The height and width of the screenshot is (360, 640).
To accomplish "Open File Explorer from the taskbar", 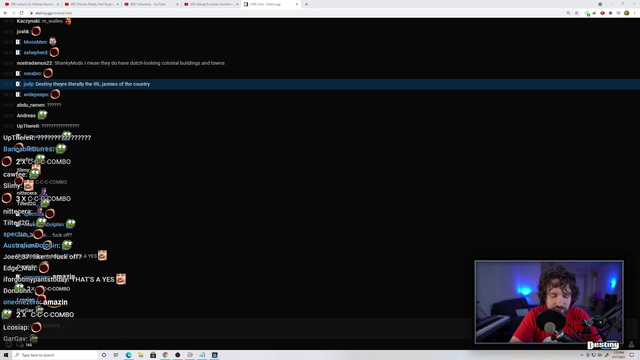I will tap(141, 355).
